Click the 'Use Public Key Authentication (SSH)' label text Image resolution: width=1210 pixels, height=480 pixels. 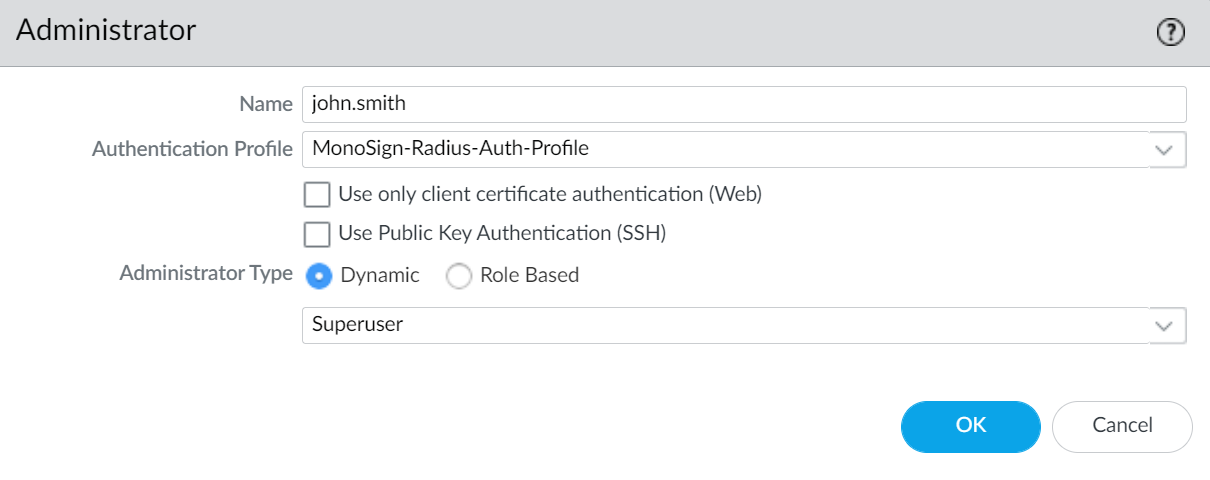coord(502,234)
